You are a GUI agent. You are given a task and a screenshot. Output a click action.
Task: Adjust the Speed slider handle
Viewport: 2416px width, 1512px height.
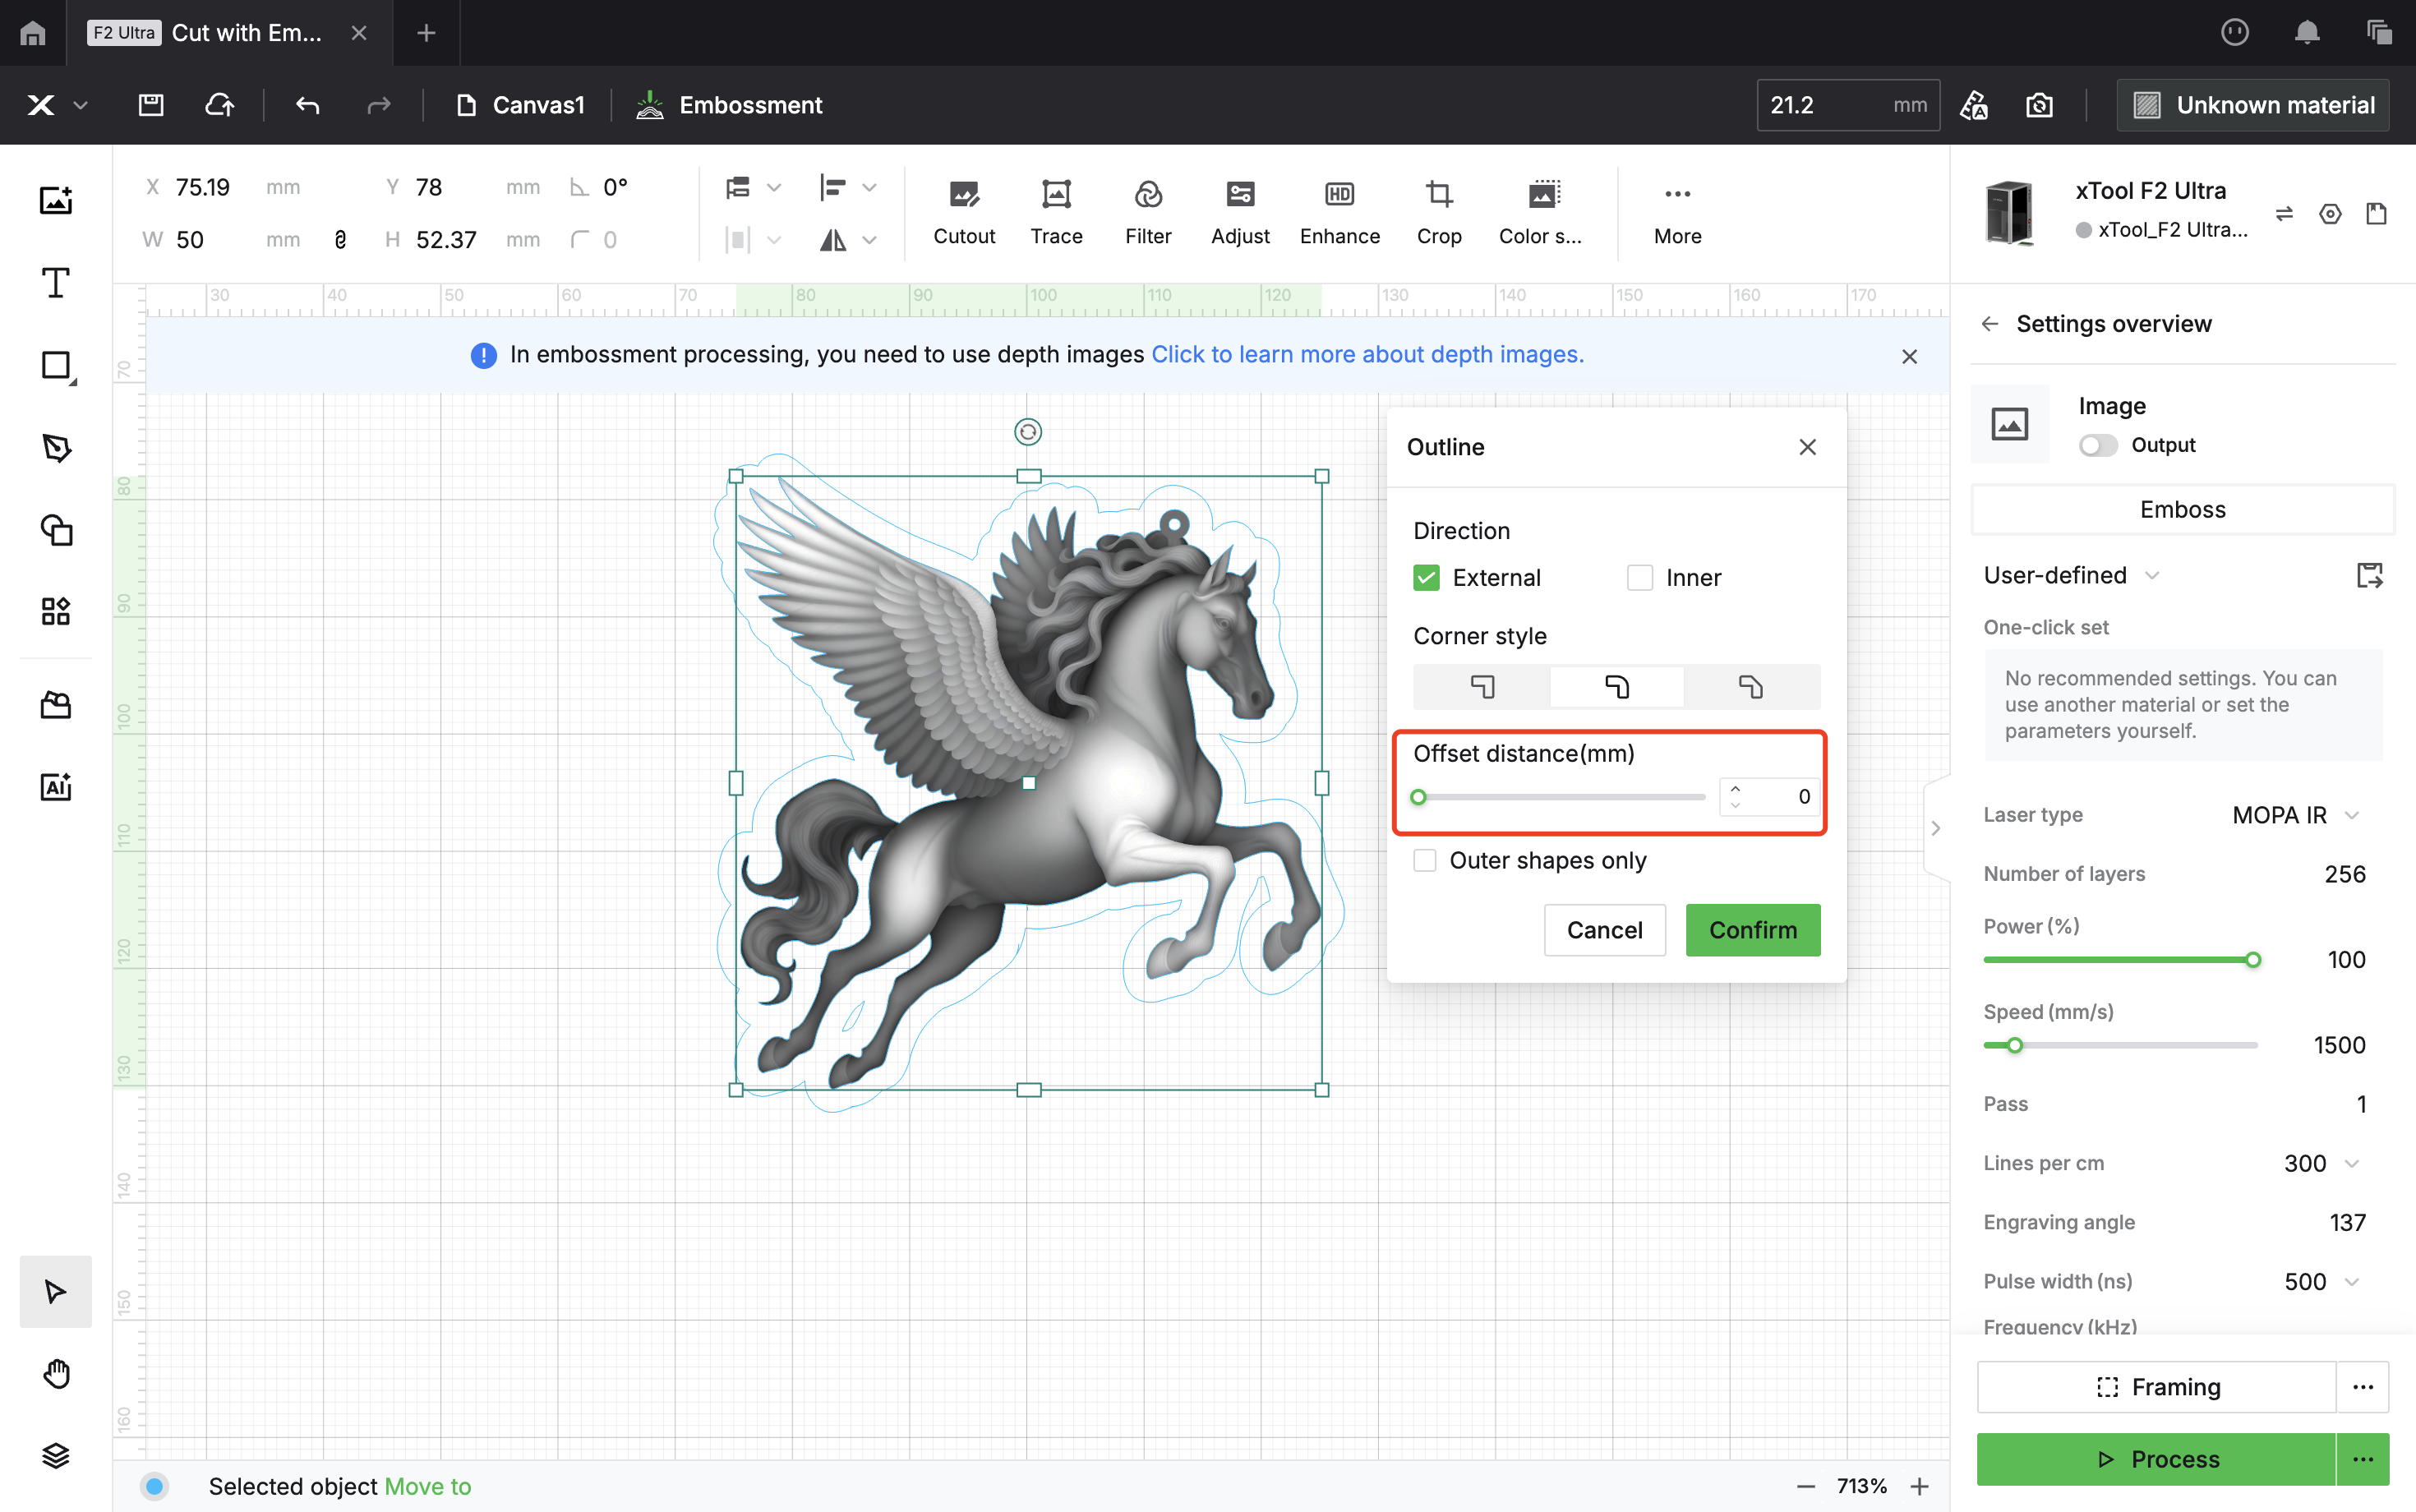click(x=2014, y=1045)
